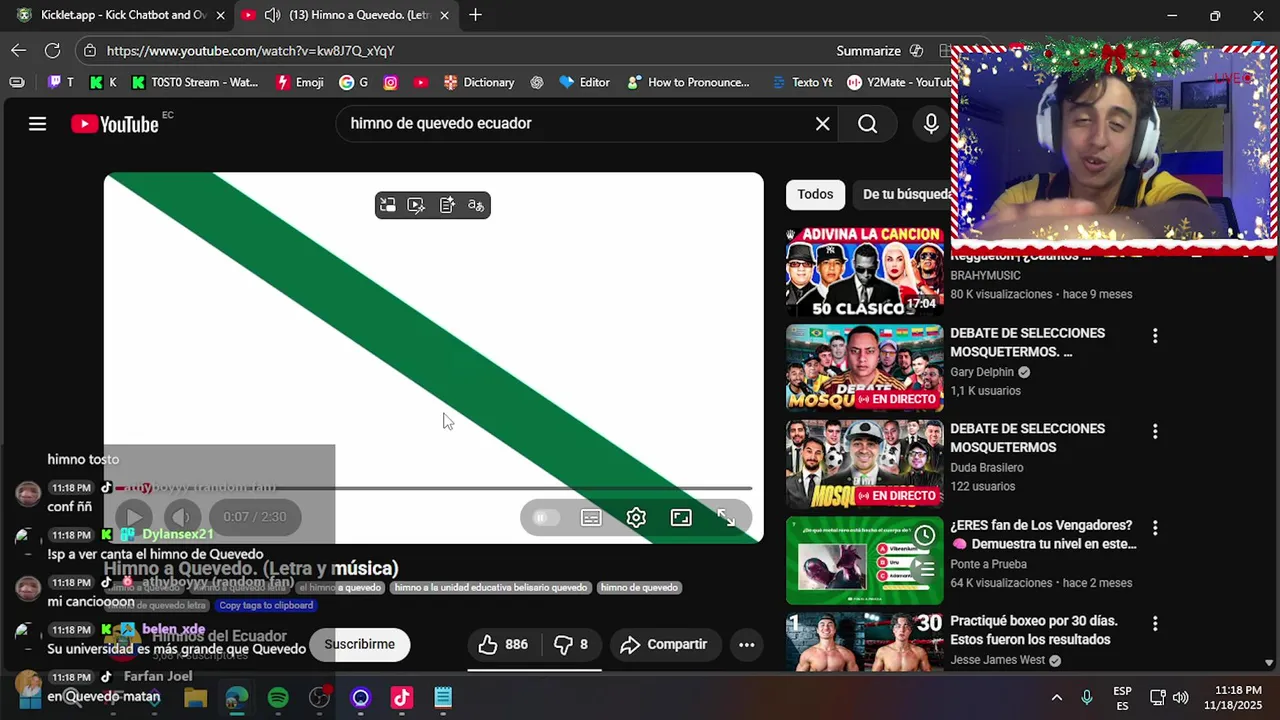This screenshot has height=720, width=1280.
Task: Open options for Practiqué boxeo video
Action: (1155, 624)
